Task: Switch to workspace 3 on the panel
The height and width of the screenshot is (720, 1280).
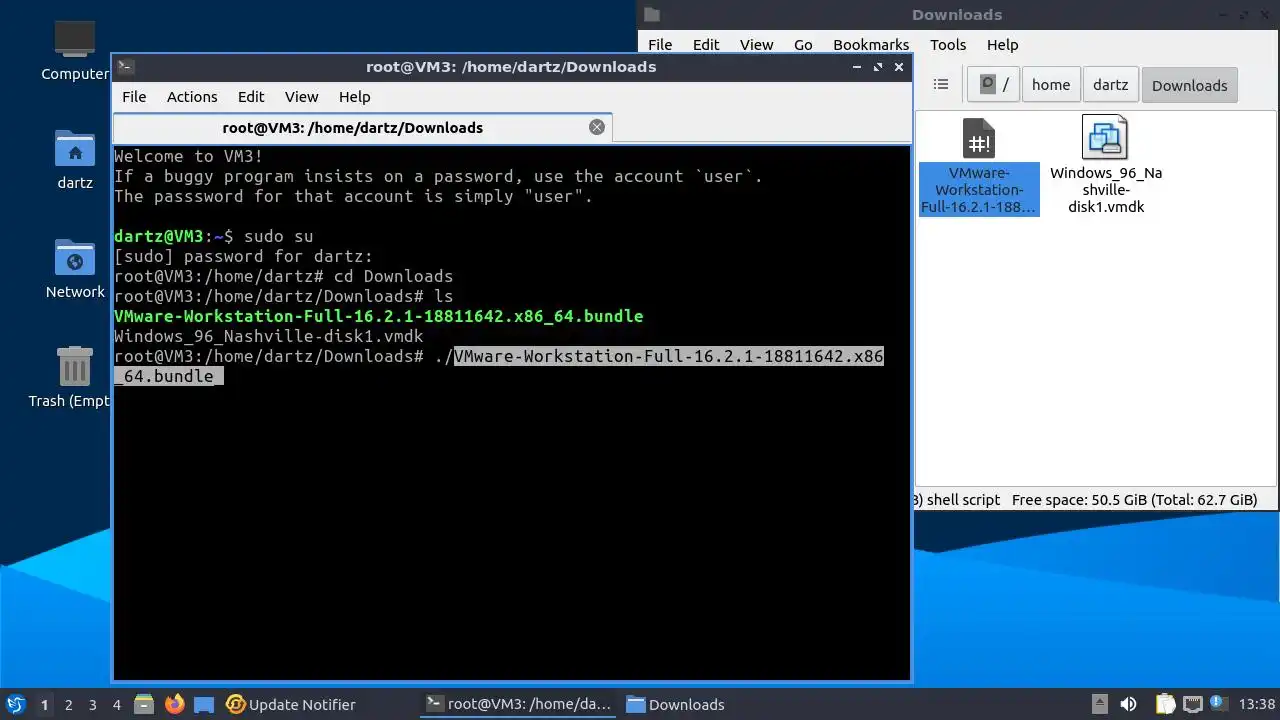Action: [93, 705]
